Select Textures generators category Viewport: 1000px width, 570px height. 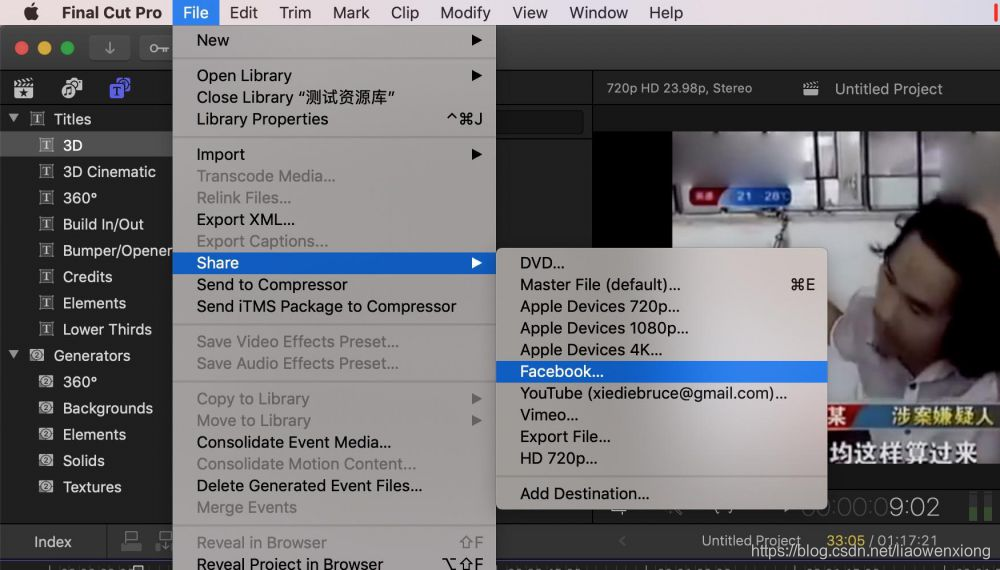(86, 486)
